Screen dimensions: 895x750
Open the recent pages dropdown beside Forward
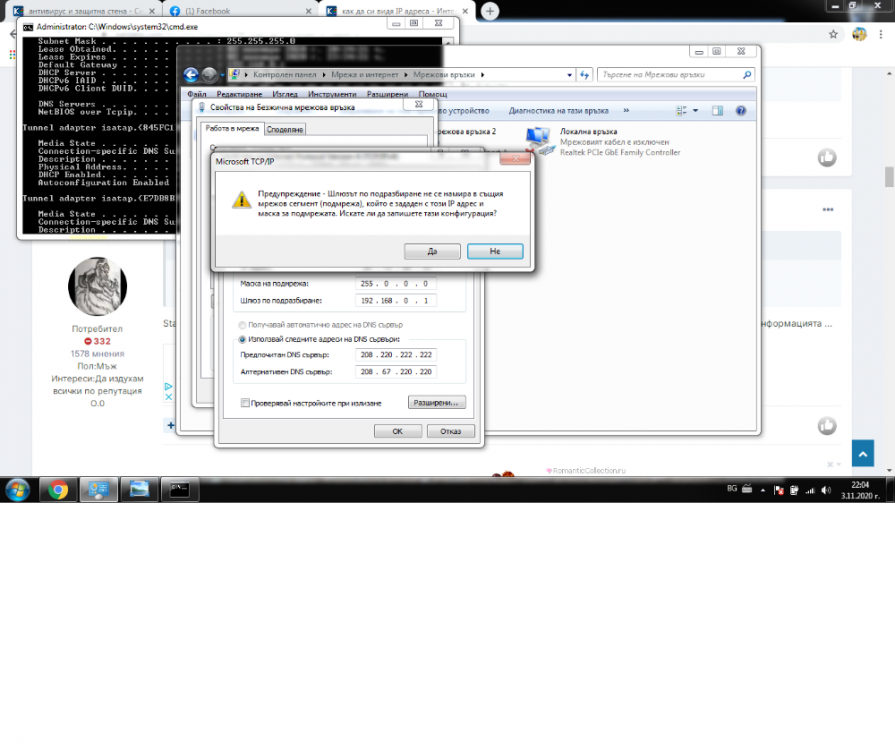click(222, 75)
